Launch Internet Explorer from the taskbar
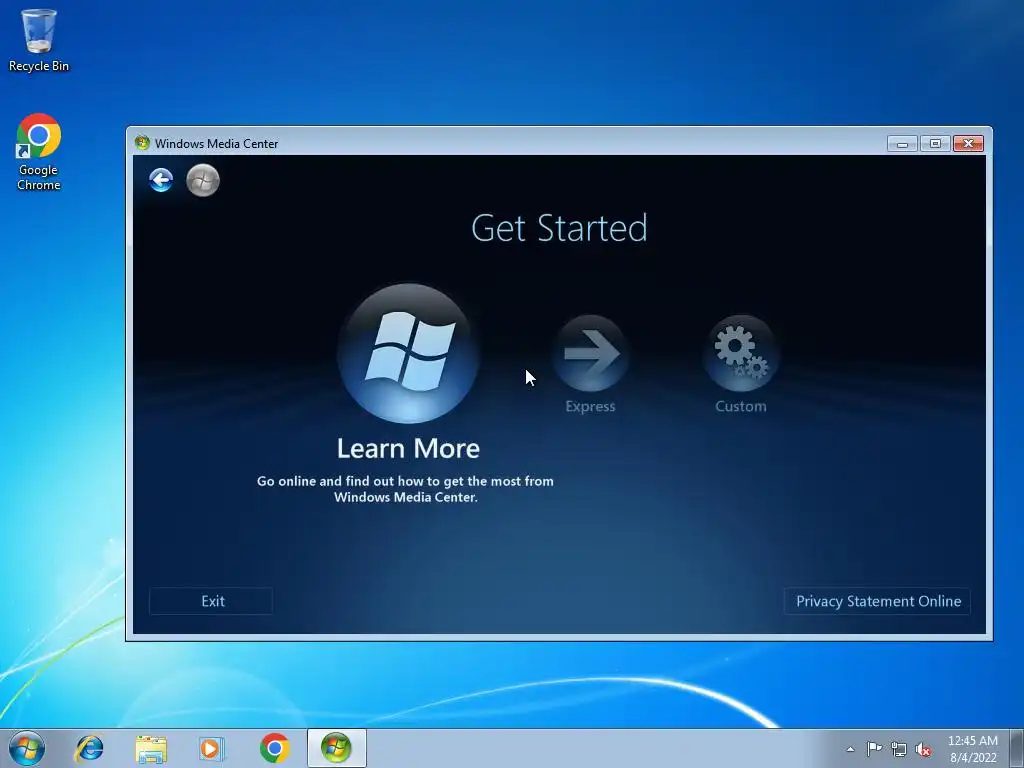The width and height of the screenshot is (1024, 768). (89, 748)
